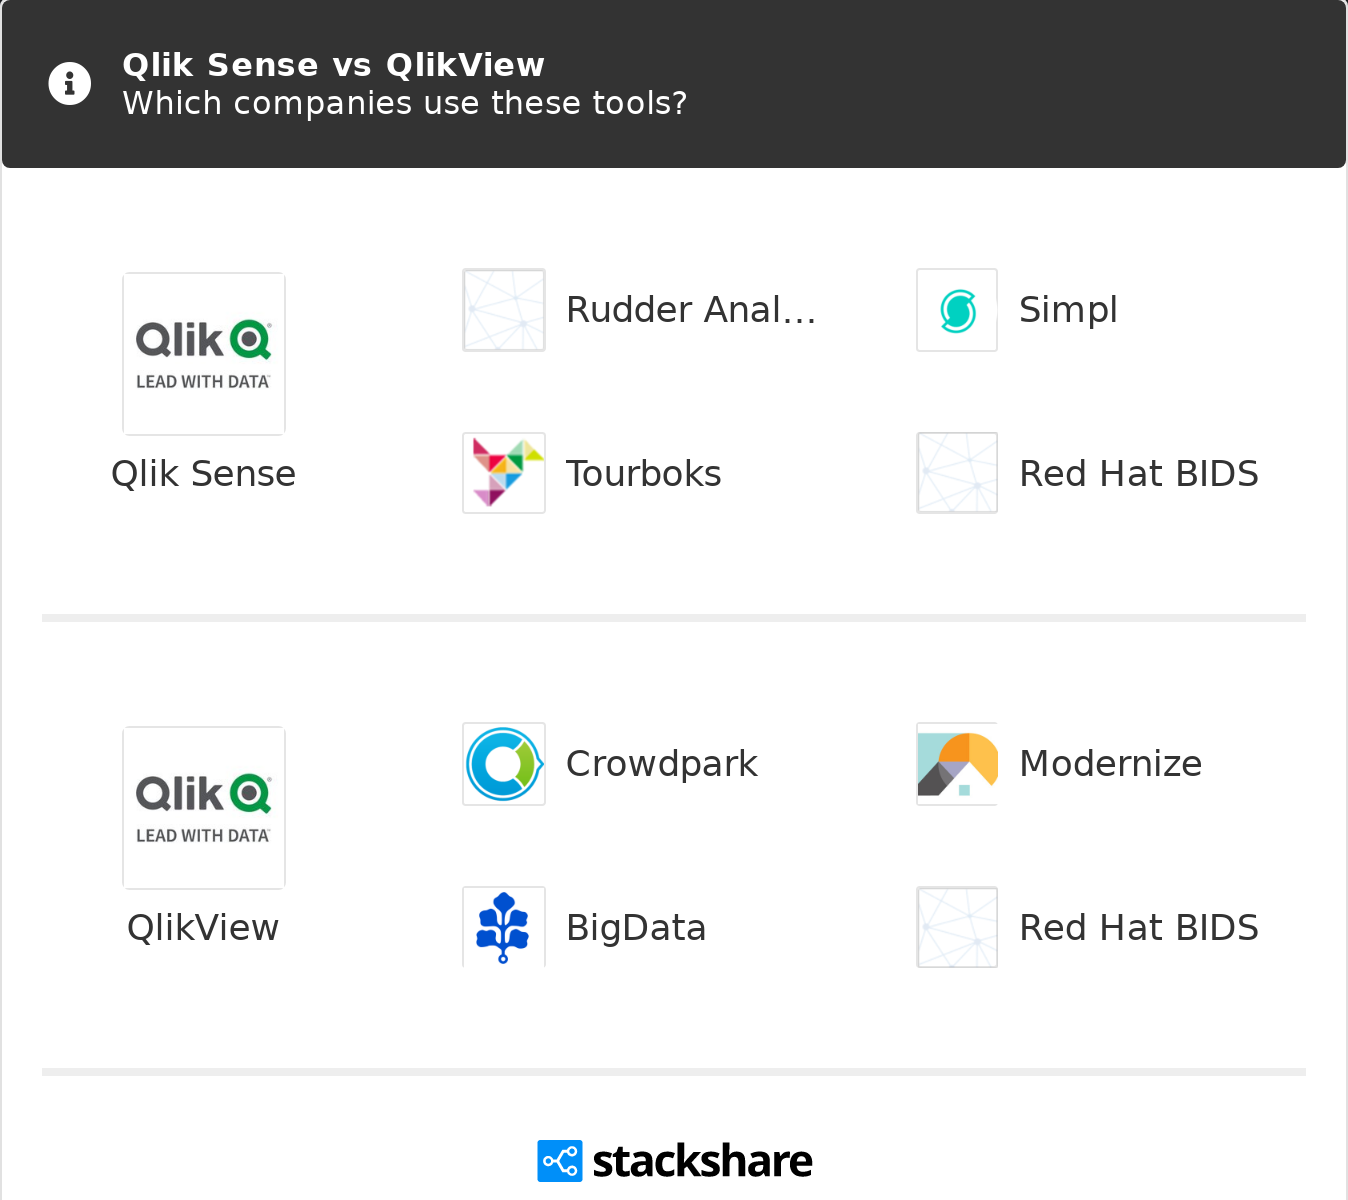Open the Qlik Sense text label
The image size is (1348, 1200).
coord(204,474)
